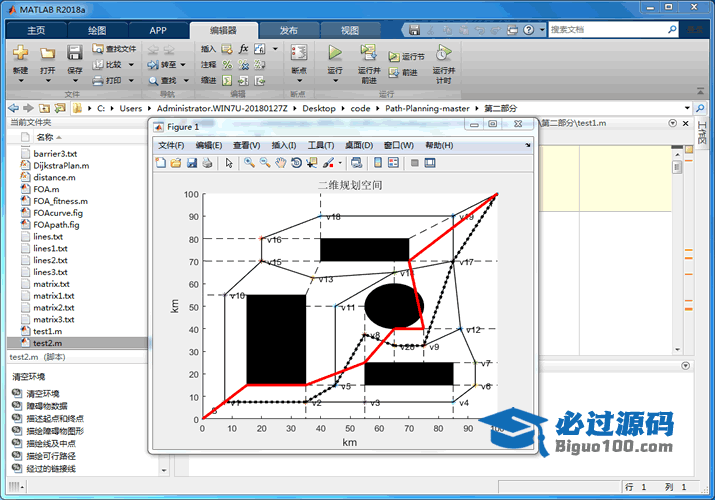The height and width of the screenshot is (500, 715).
Task: Click the smart indent icon in the indent row
Action: click(227, 81)
